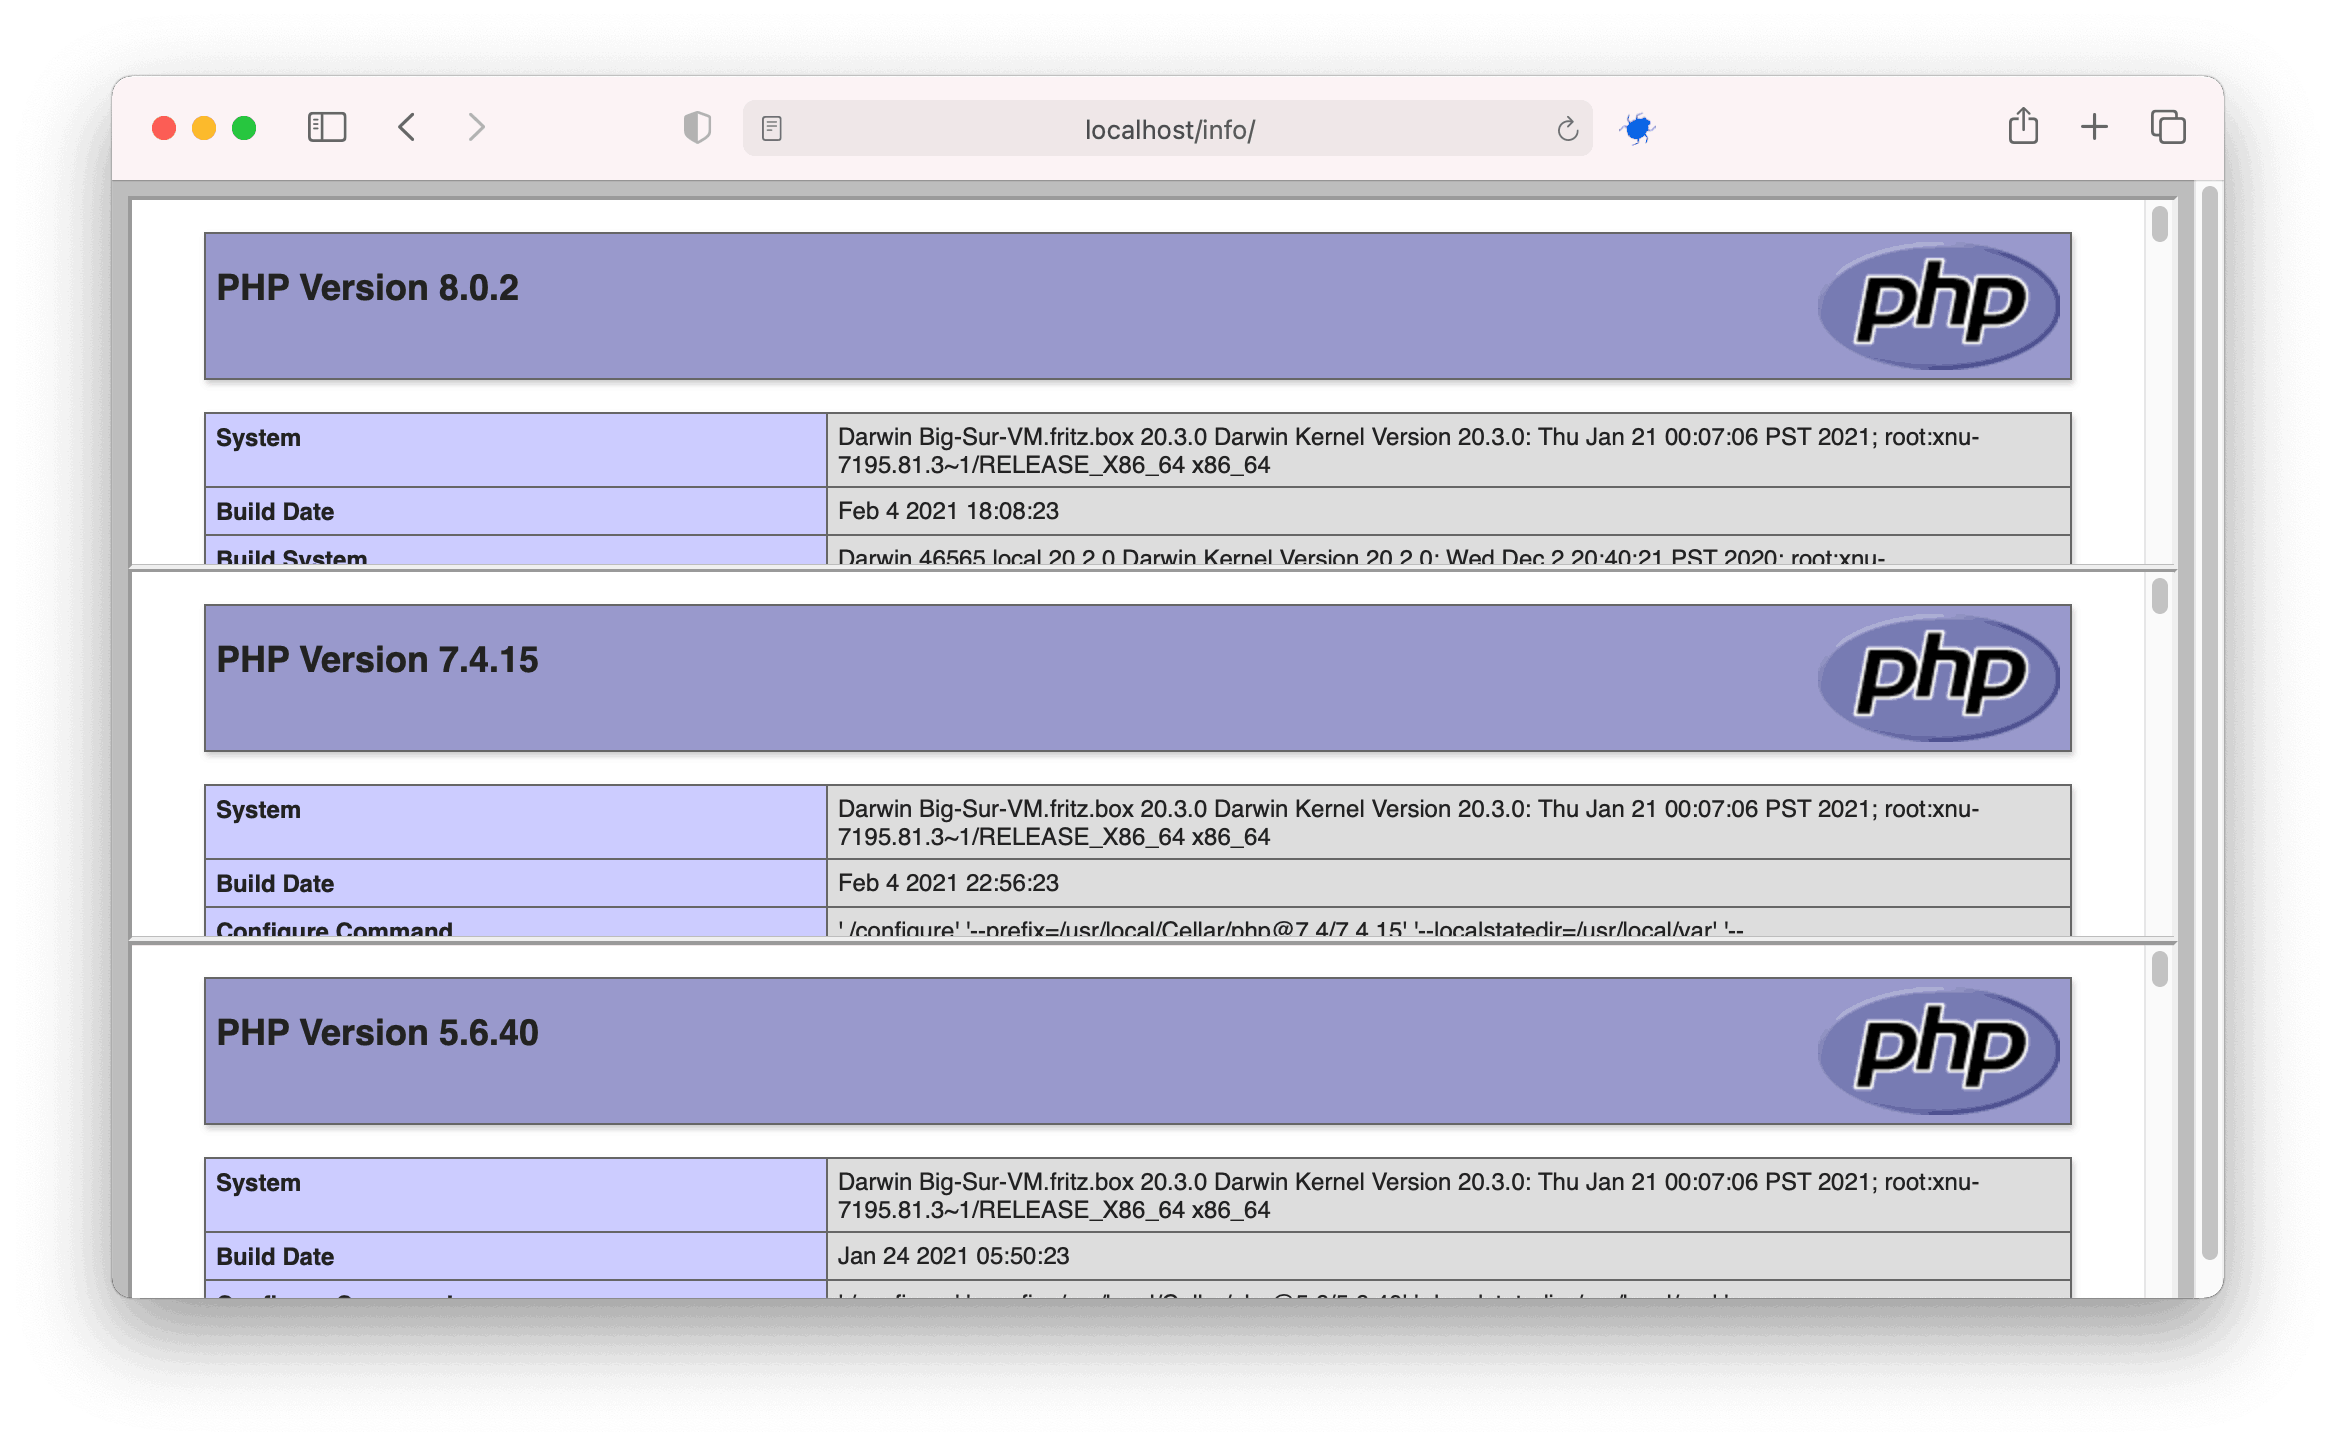Click the yellow minimize window button
The width and height of the screenshot is (2336, 1446).
coord(204,128)
